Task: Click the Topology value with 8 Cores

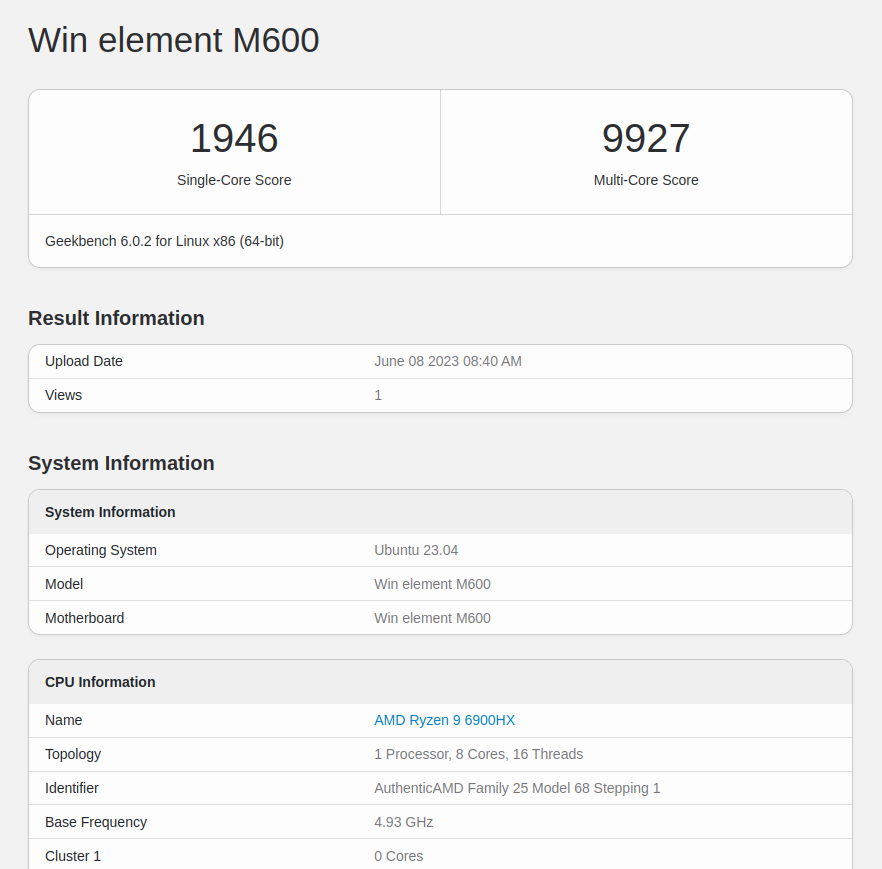Action: click(x=479, y=754)
